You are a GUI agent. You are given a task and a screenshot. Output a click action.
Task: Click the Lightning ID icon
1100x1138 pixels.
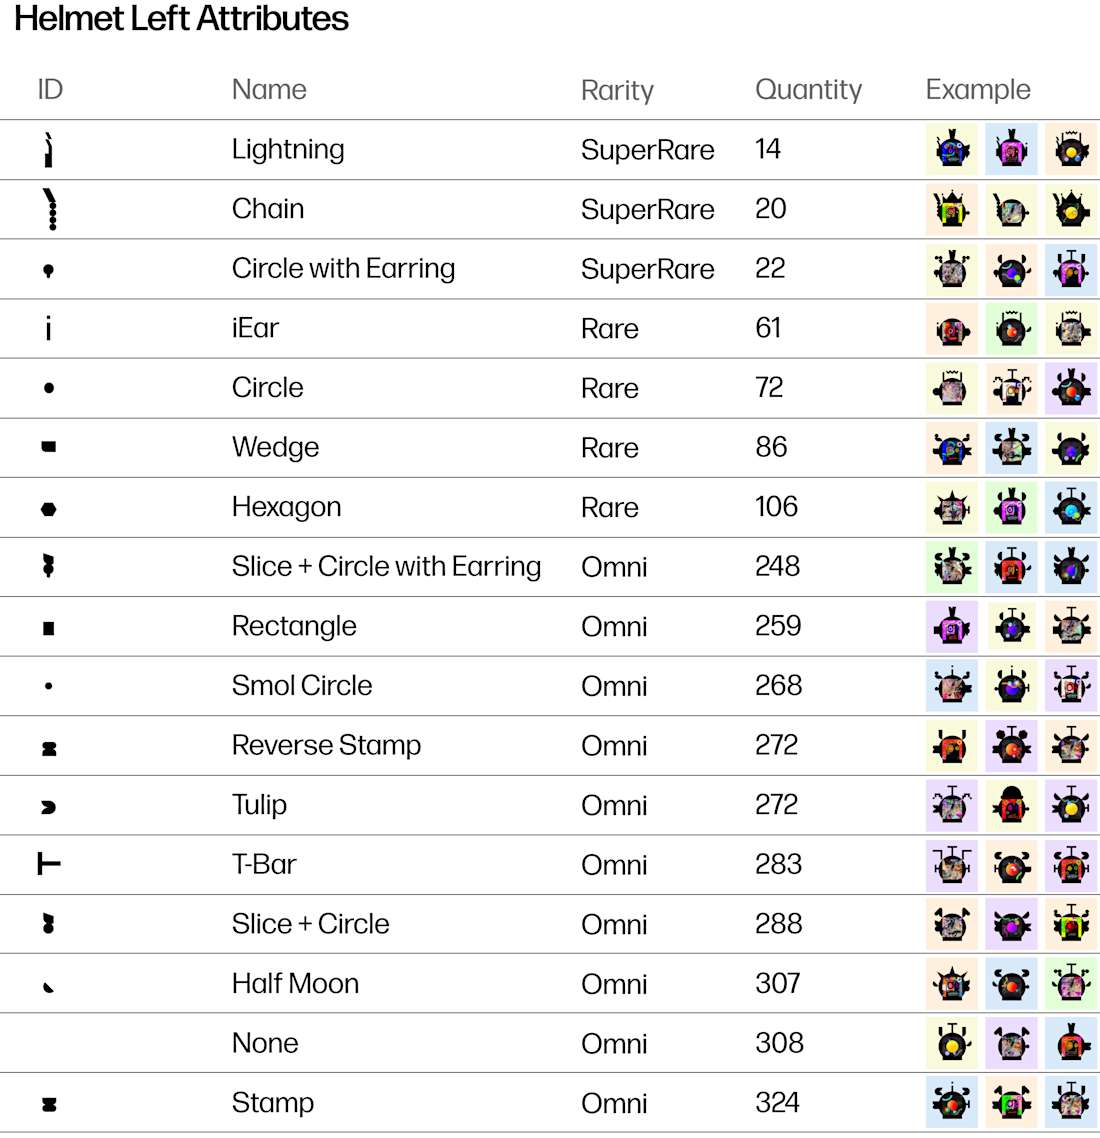[x=49, y=150]
